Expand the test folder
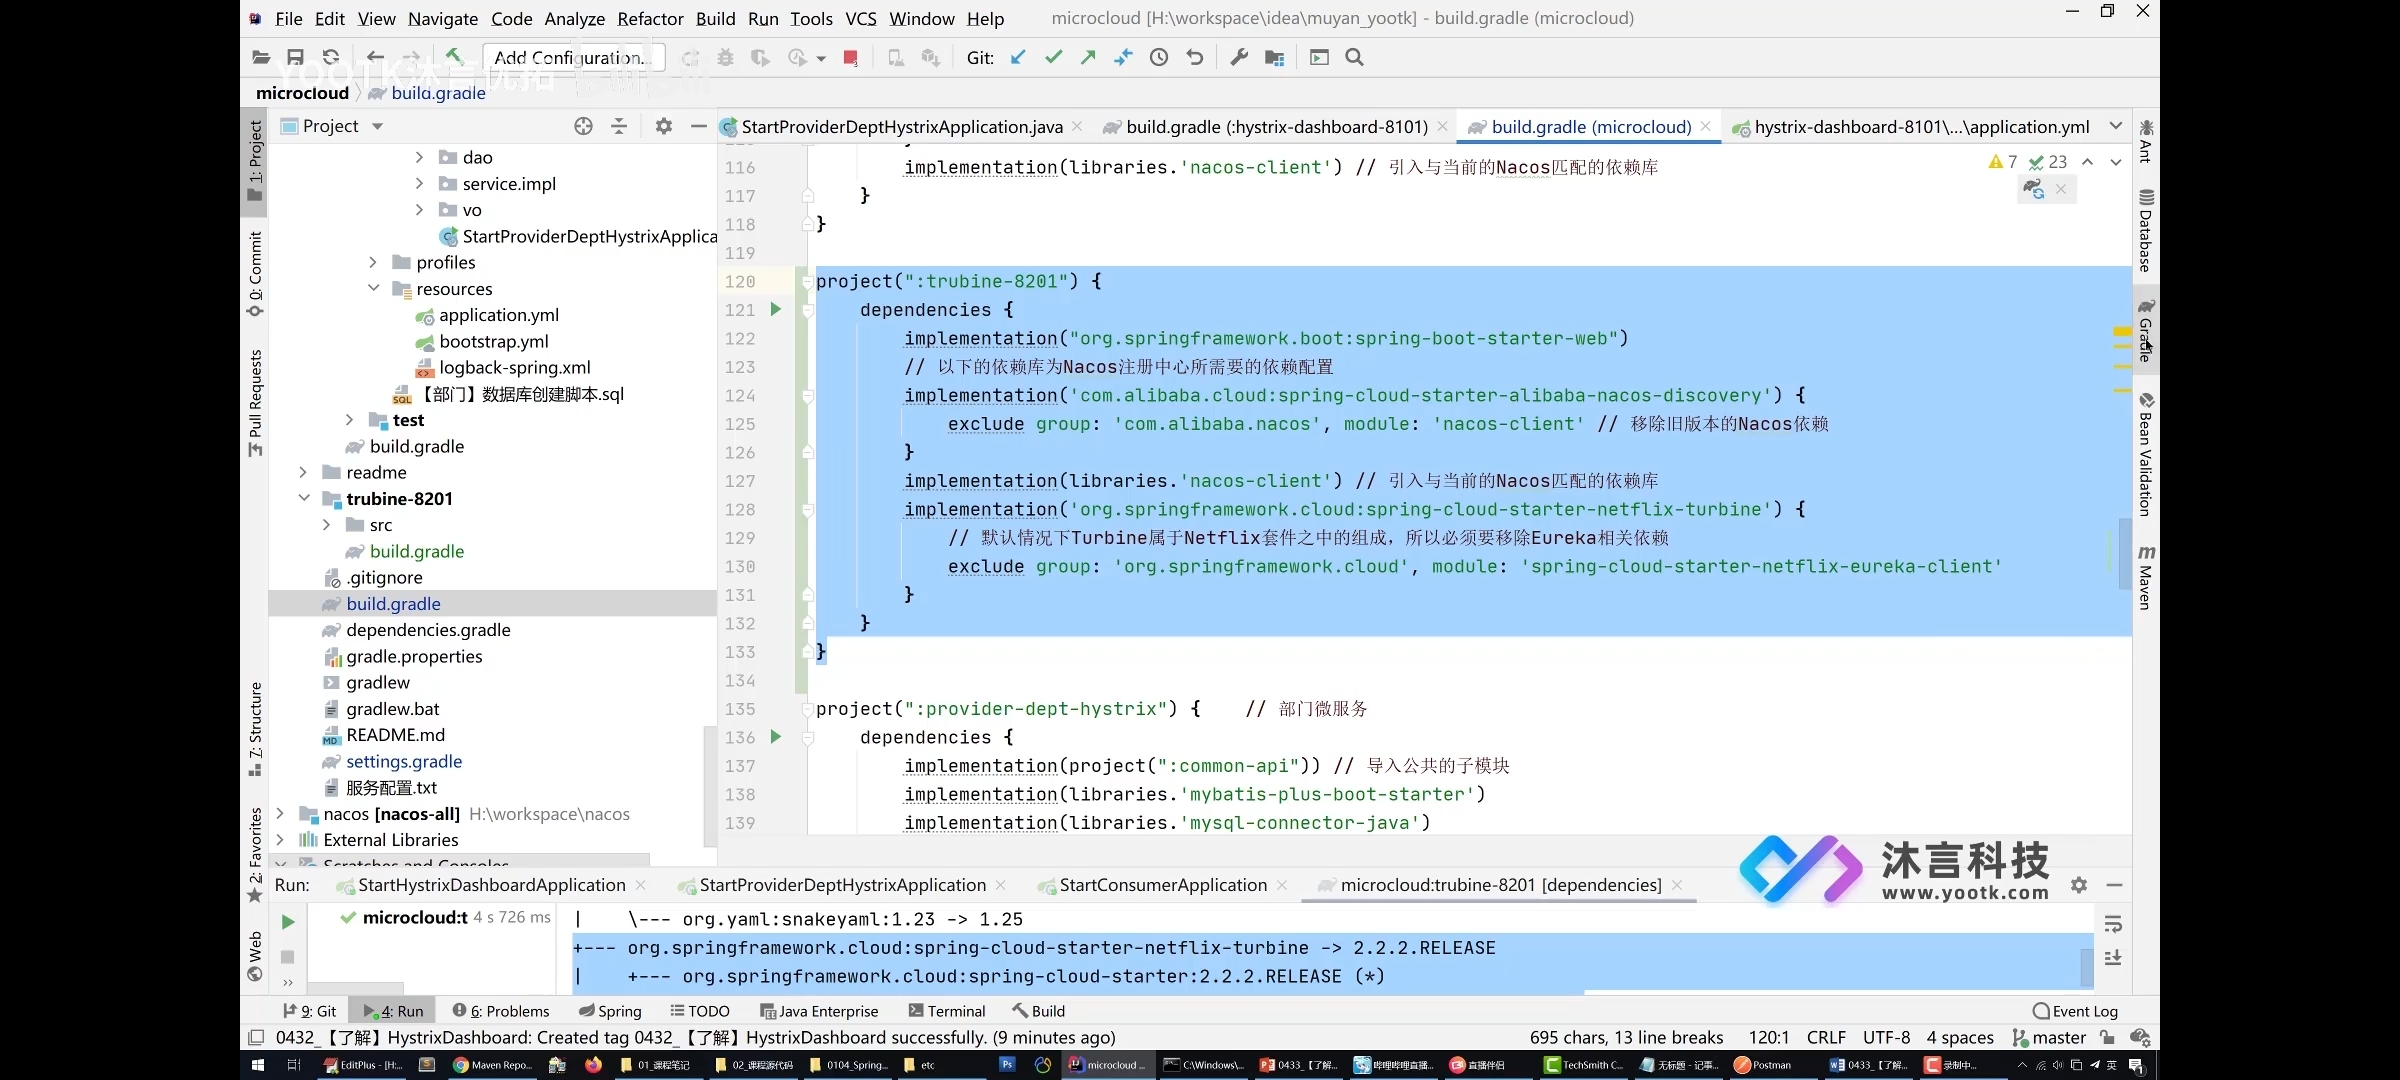This screenshot has height=1080, width=2400. tap(349, 420)
